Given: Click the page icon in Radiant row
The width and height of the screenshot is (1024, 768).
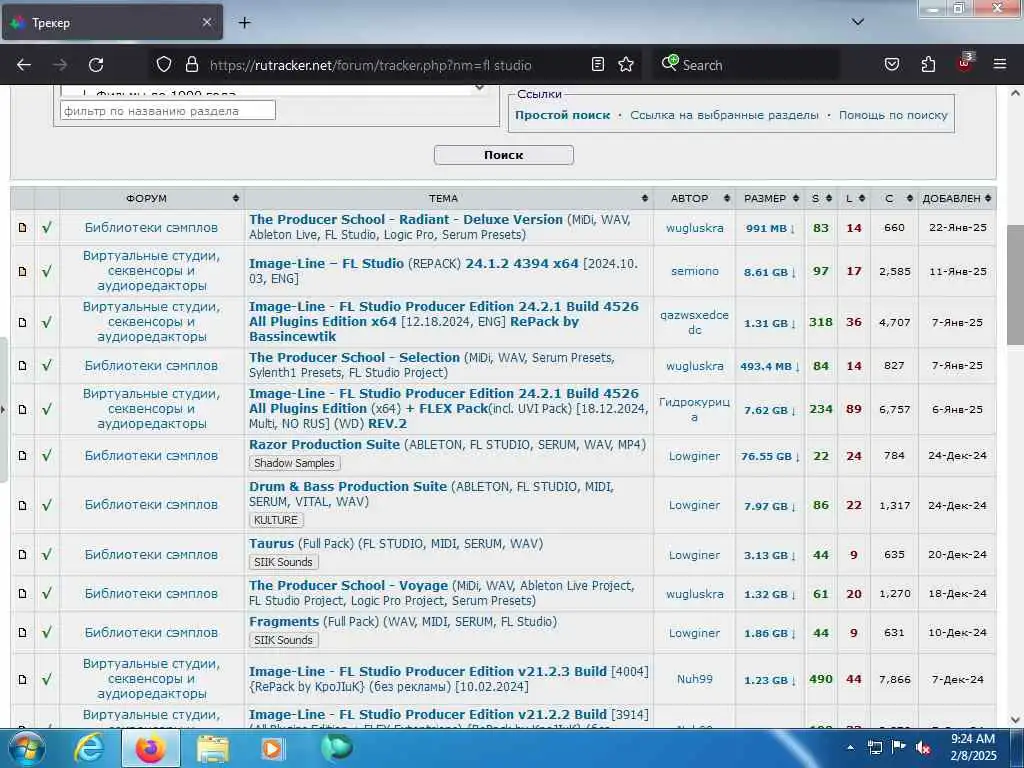Looking at the screenshot, I should pos(22,228).
